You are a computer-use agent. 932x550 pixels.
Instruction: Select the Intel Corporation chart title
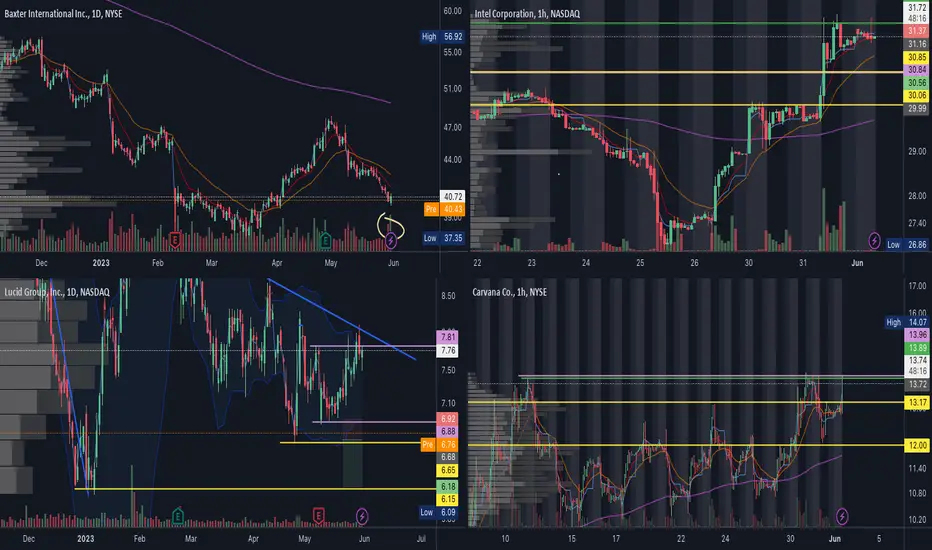click(x=527, y=13)
